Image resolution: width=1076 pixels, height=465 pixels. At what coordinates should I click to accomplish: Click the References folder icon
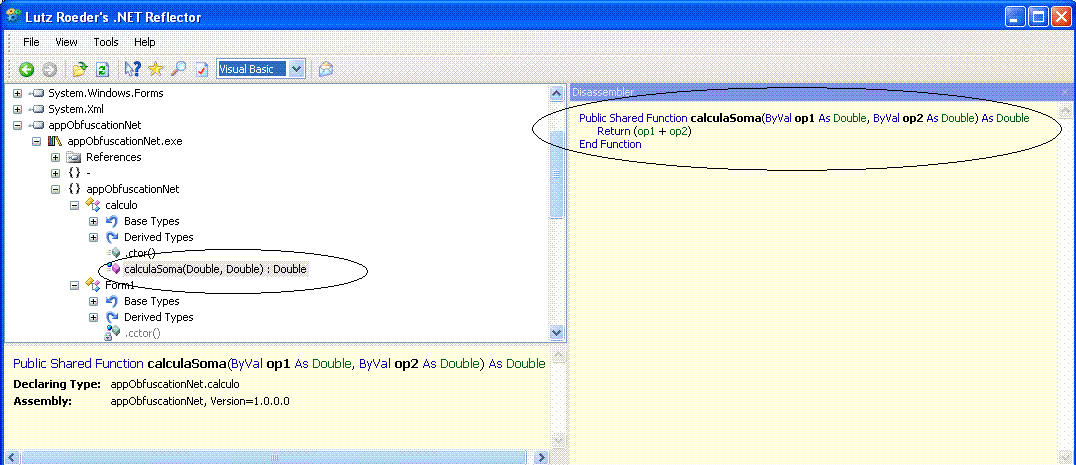click(x=74, y=157)
